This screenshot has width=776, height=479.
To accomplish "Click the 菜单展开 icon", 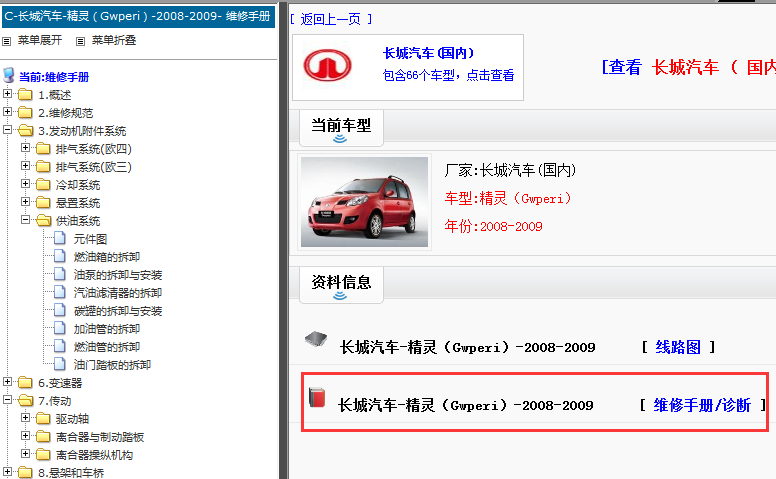I will pyautogui.click(x=6, y=42).
